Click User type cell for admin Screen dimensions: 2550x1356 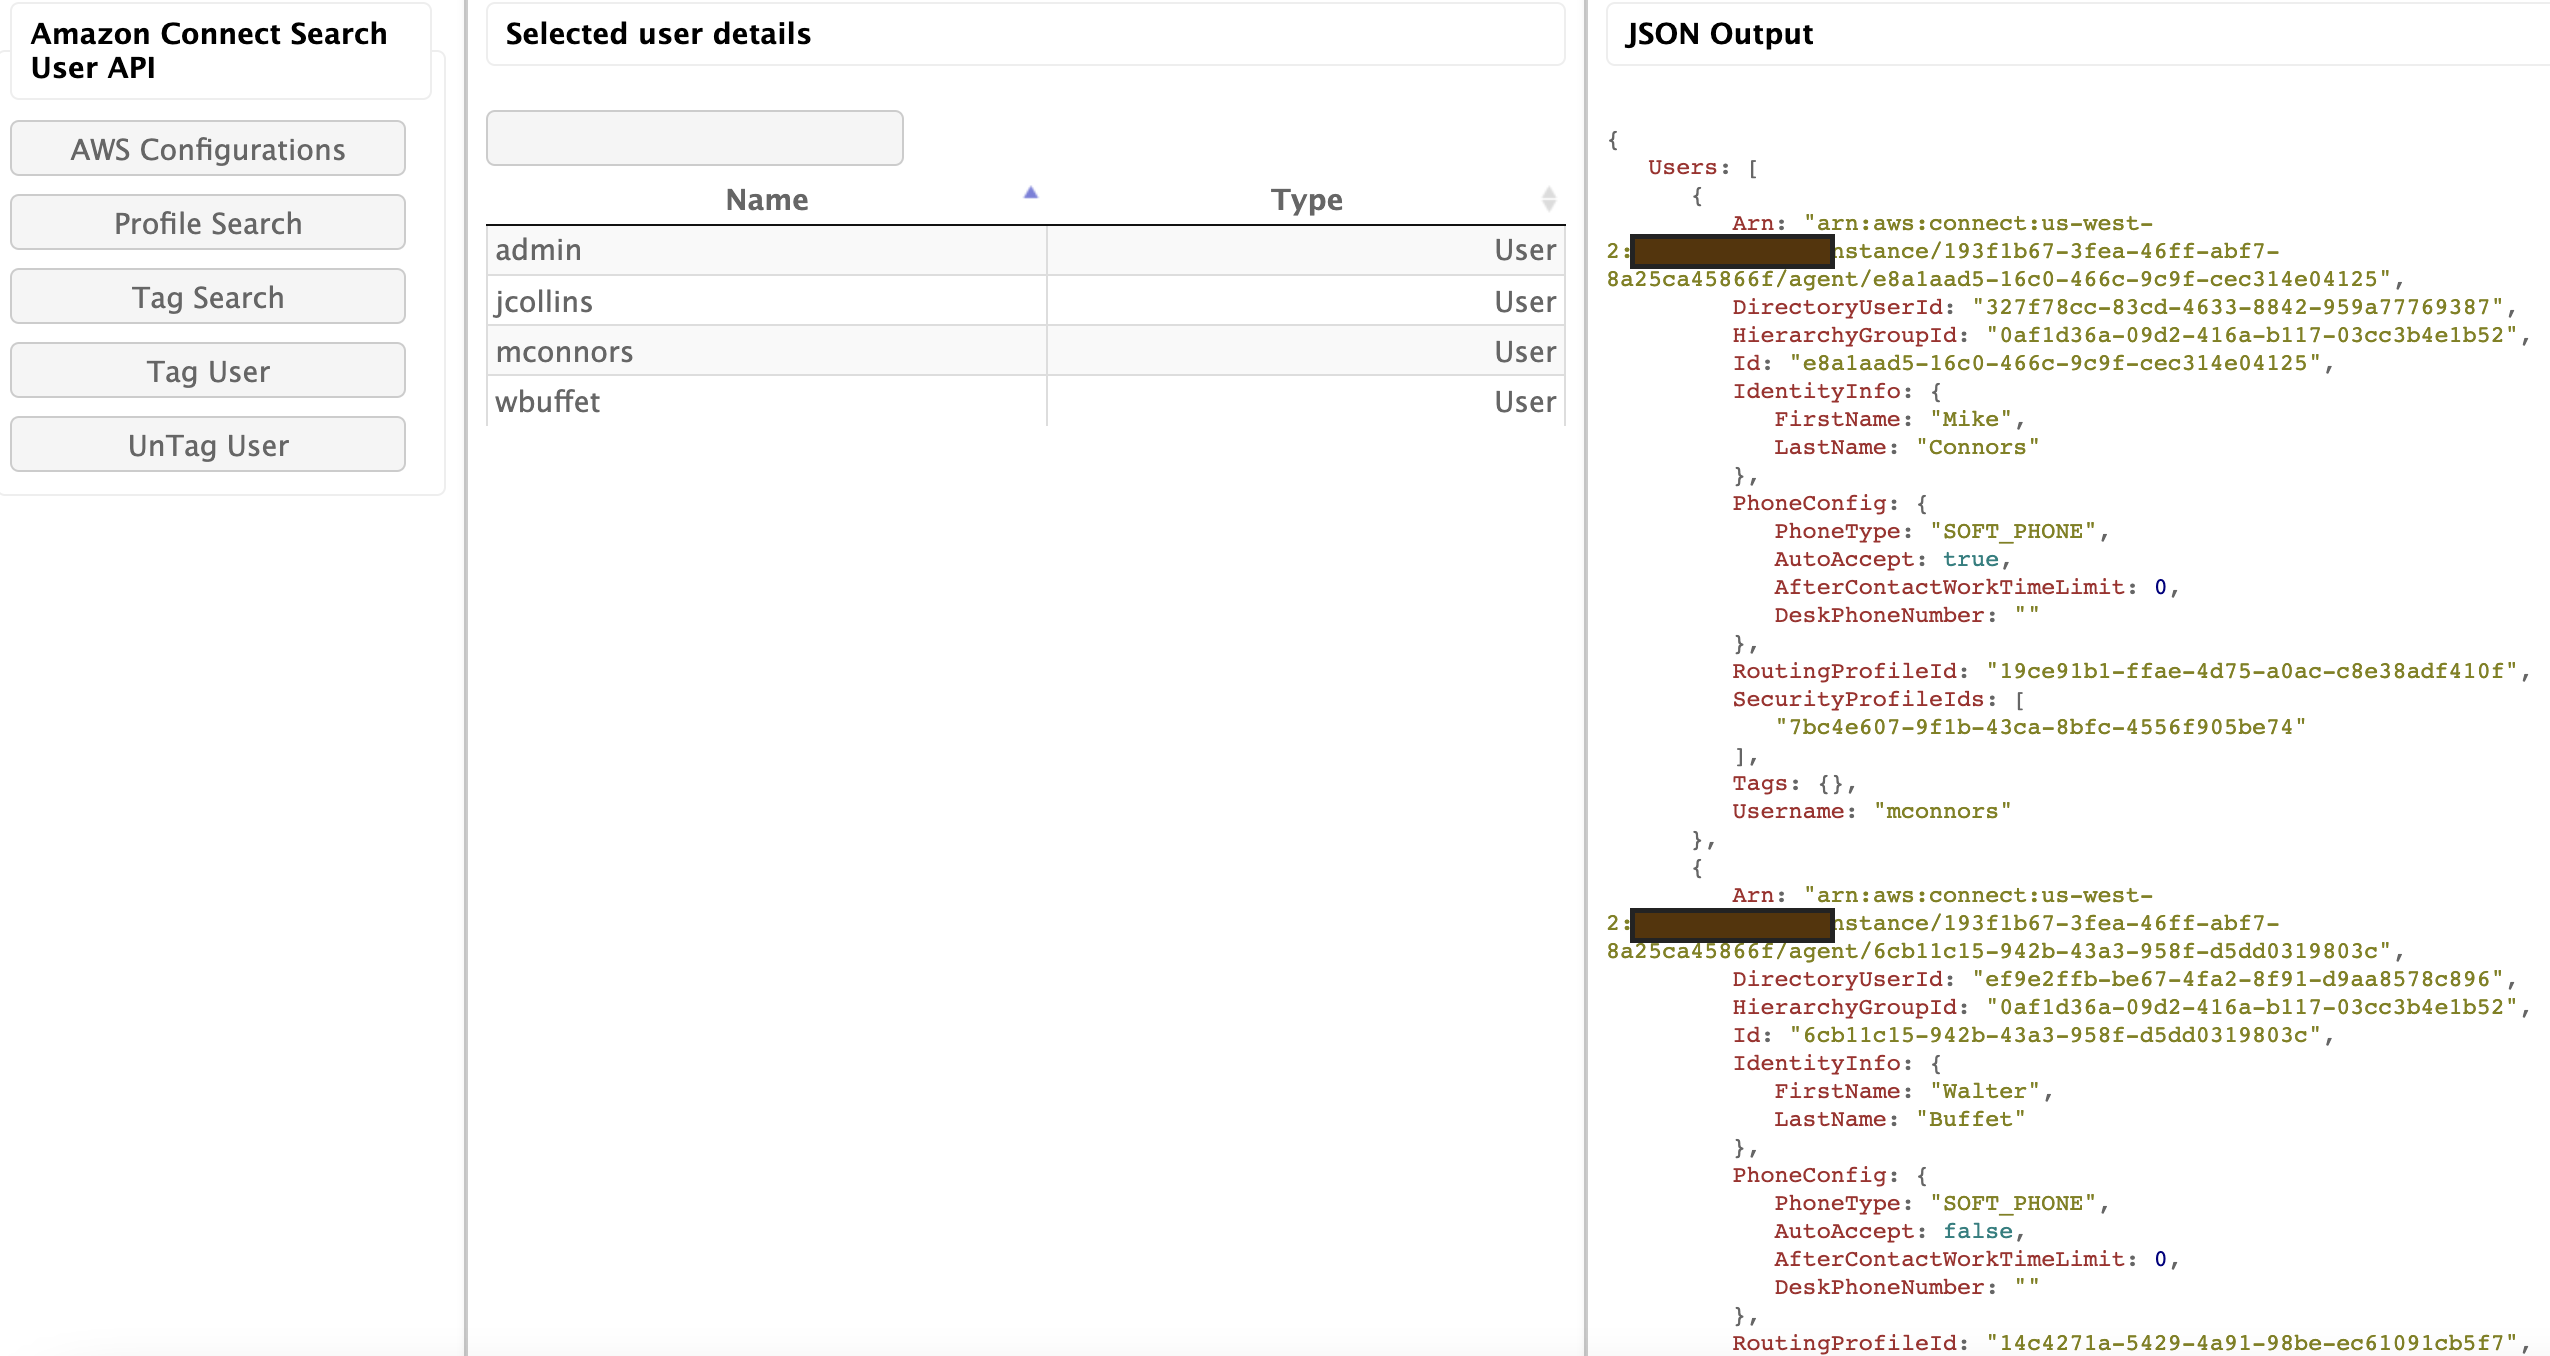(x=1524, y=250)
